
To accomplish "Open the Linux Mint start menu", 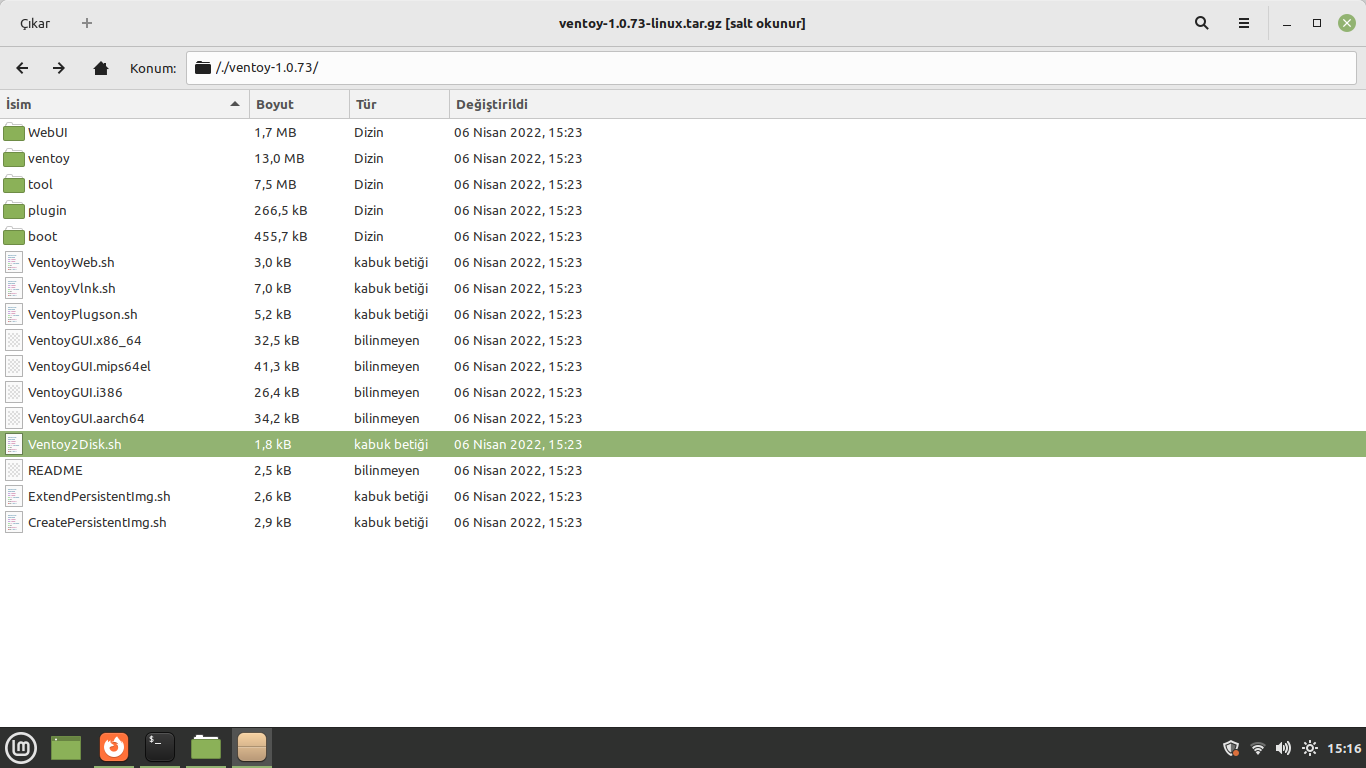I will [x=21, y=747].
